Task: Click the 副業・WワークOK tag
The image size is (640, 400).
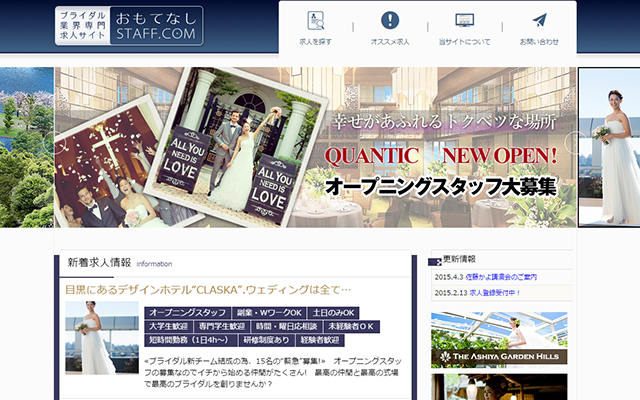Action: (x=269, y=313)
